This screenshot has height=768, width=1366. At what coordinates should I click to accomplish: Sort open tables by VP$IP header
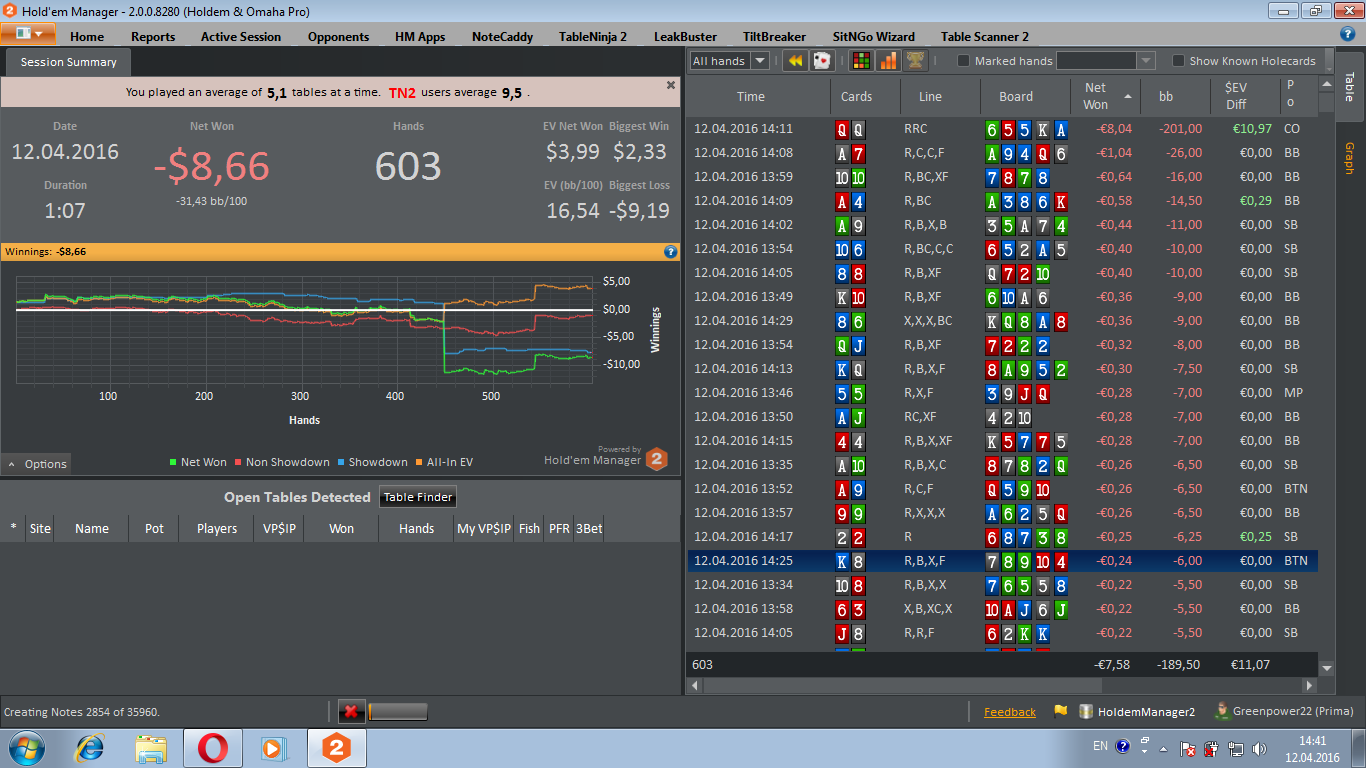click(279, 528)
